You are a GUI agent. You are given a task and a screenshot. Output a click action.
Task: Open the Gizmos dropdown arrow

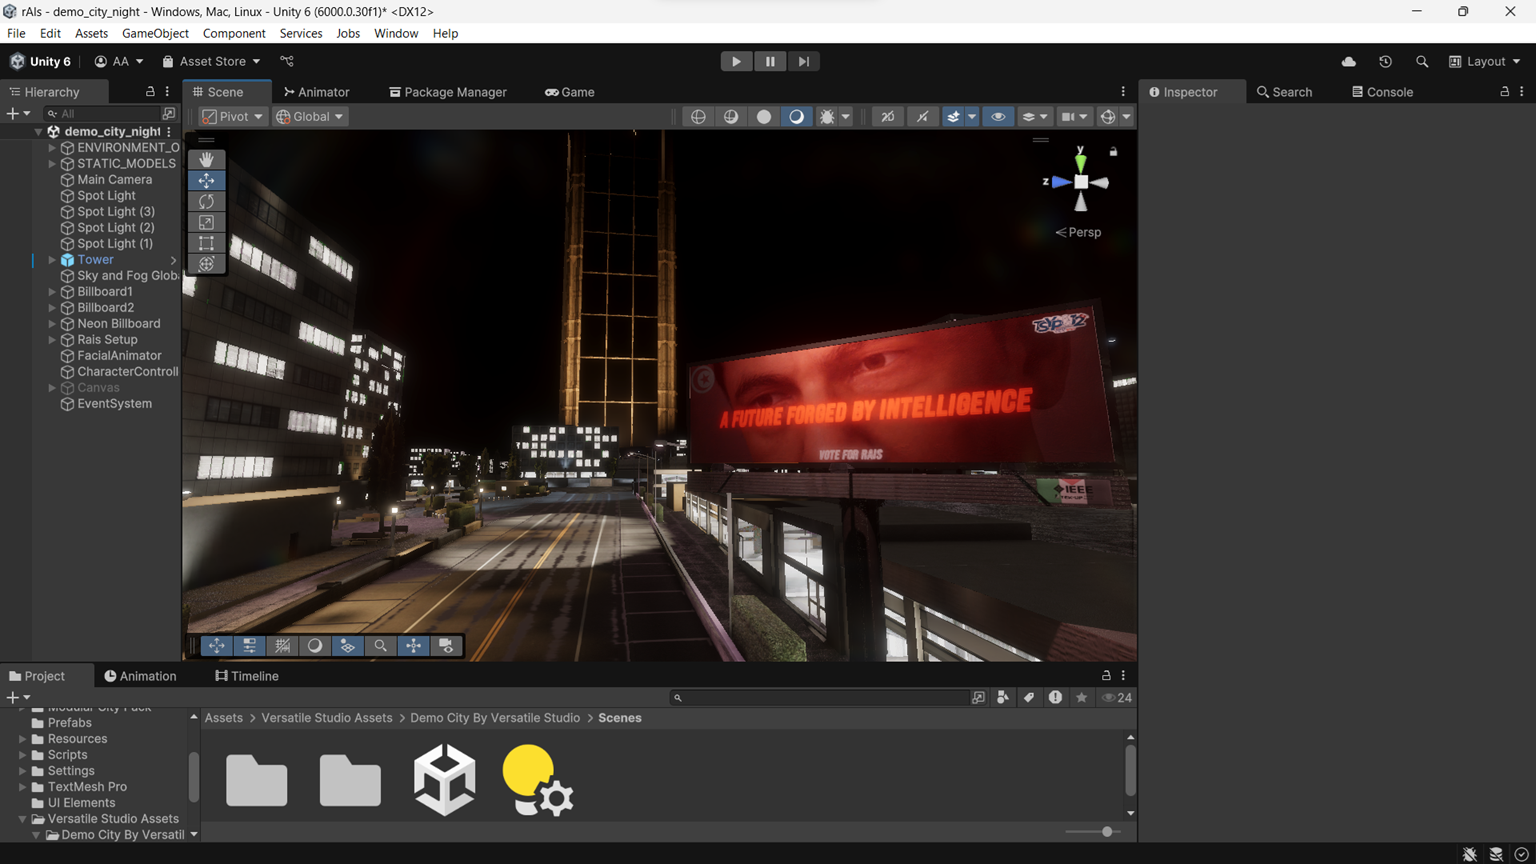(1126, 117)
